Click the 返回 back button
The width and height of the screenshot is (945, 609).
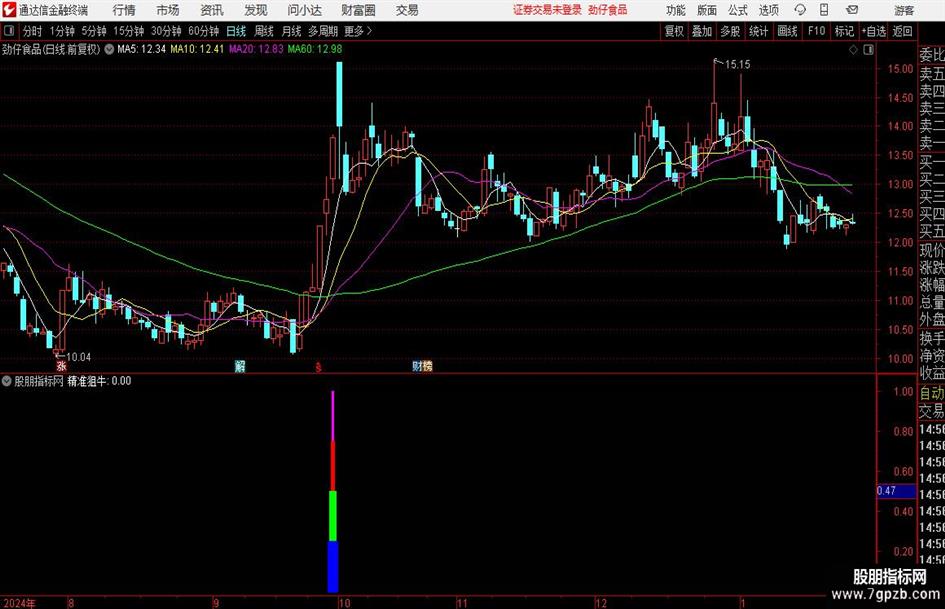902,31
